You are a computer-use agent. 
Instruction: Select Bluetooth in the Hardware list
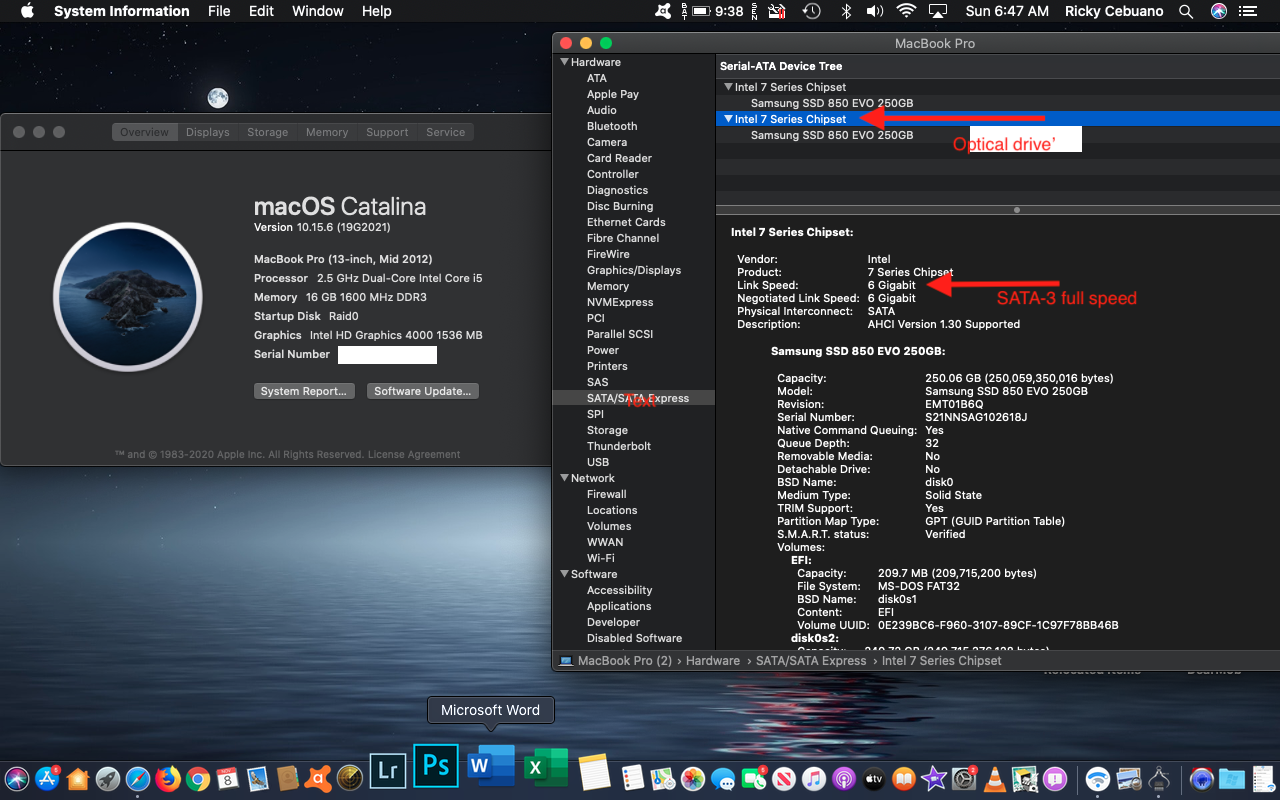click(612, 126)
